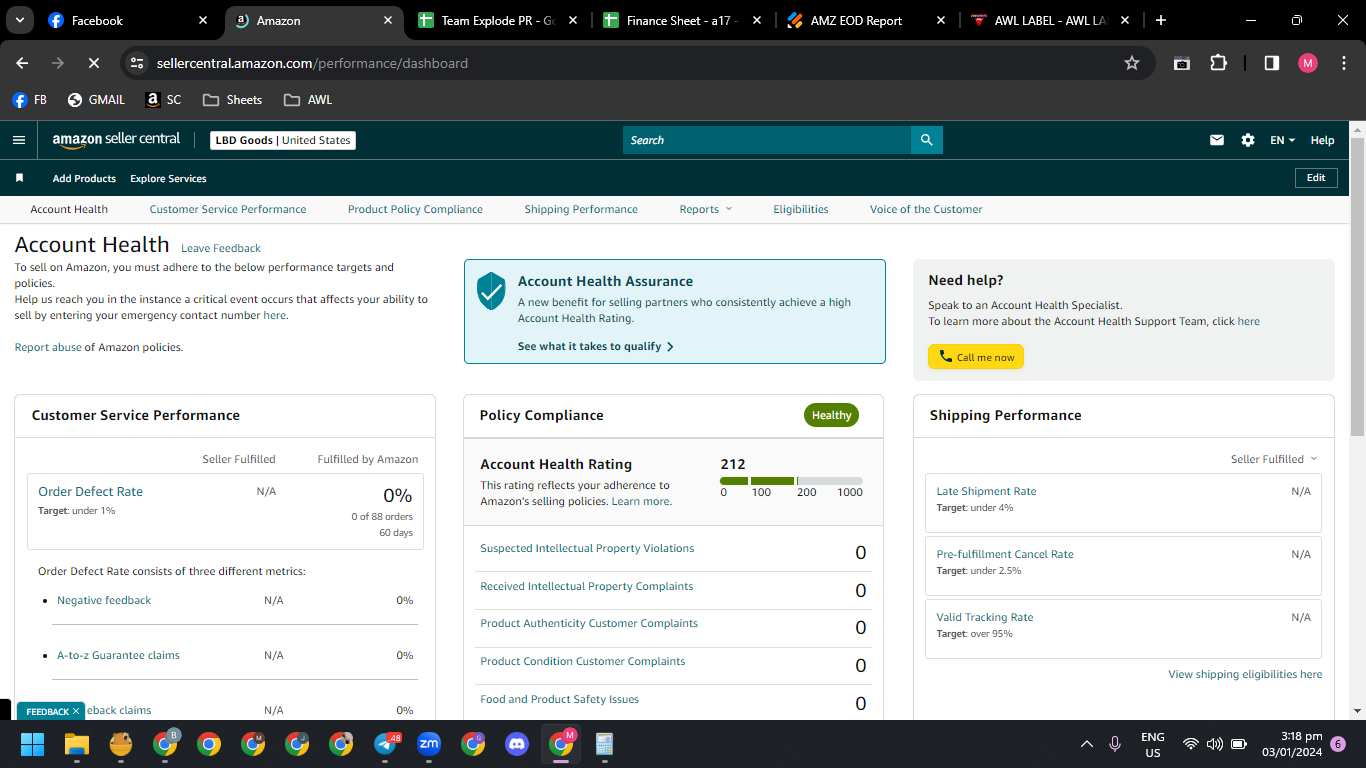This screenshot has width=1366, height=768.
Task: Click Add Products
Action: 84,178
